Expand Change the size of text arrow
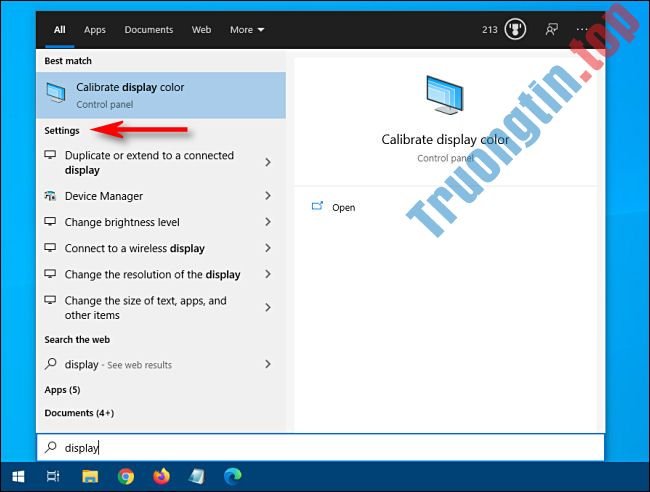Screen dimensions: 650x492 [268, 307]
